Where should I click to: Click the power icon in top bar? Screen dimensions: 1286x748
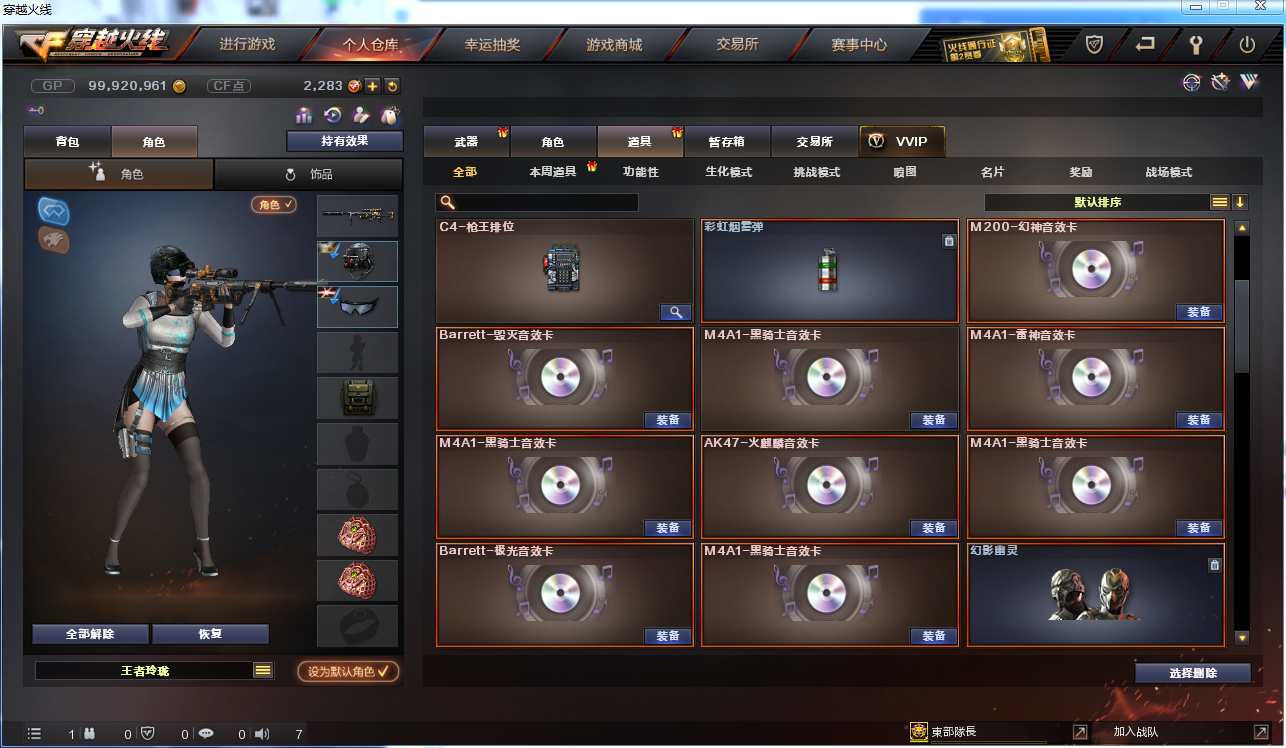click(x=1247, y=45)
